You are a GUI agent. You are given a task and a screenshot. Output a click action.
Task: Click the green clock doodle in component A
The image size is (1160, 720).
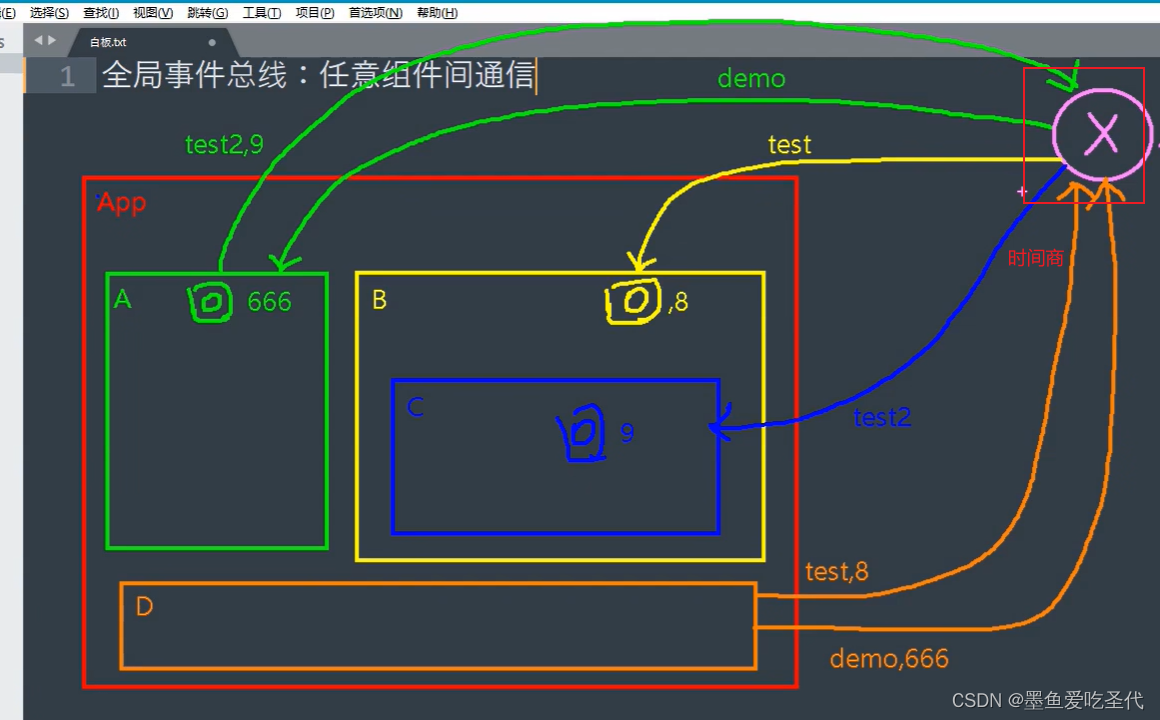point(210,301)
